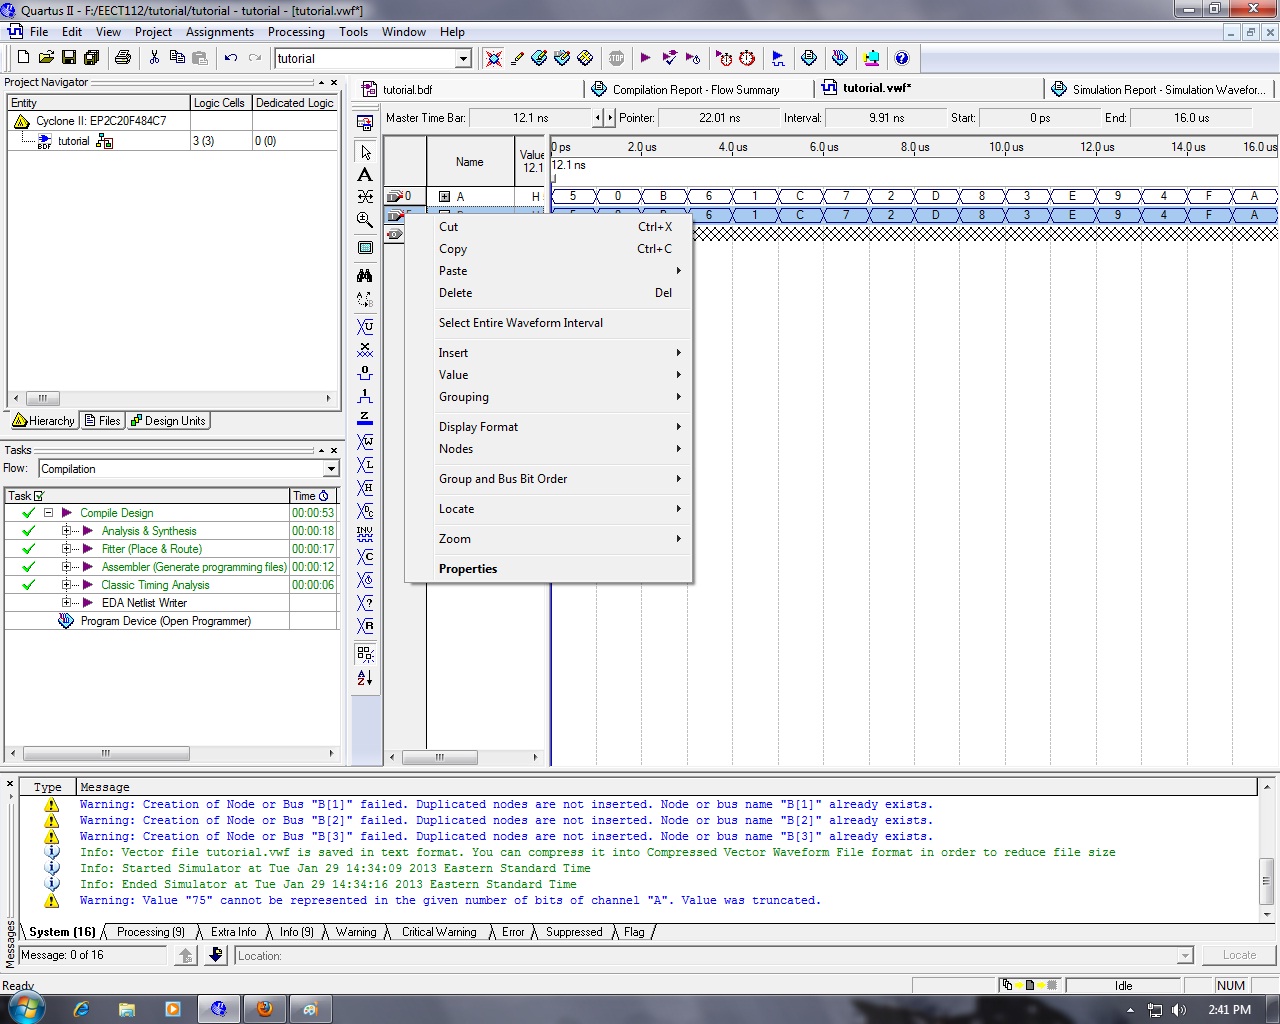Click the Open file toolbar icon
This screenshot has height=1024, width=1280.
[x=46, y=58]
